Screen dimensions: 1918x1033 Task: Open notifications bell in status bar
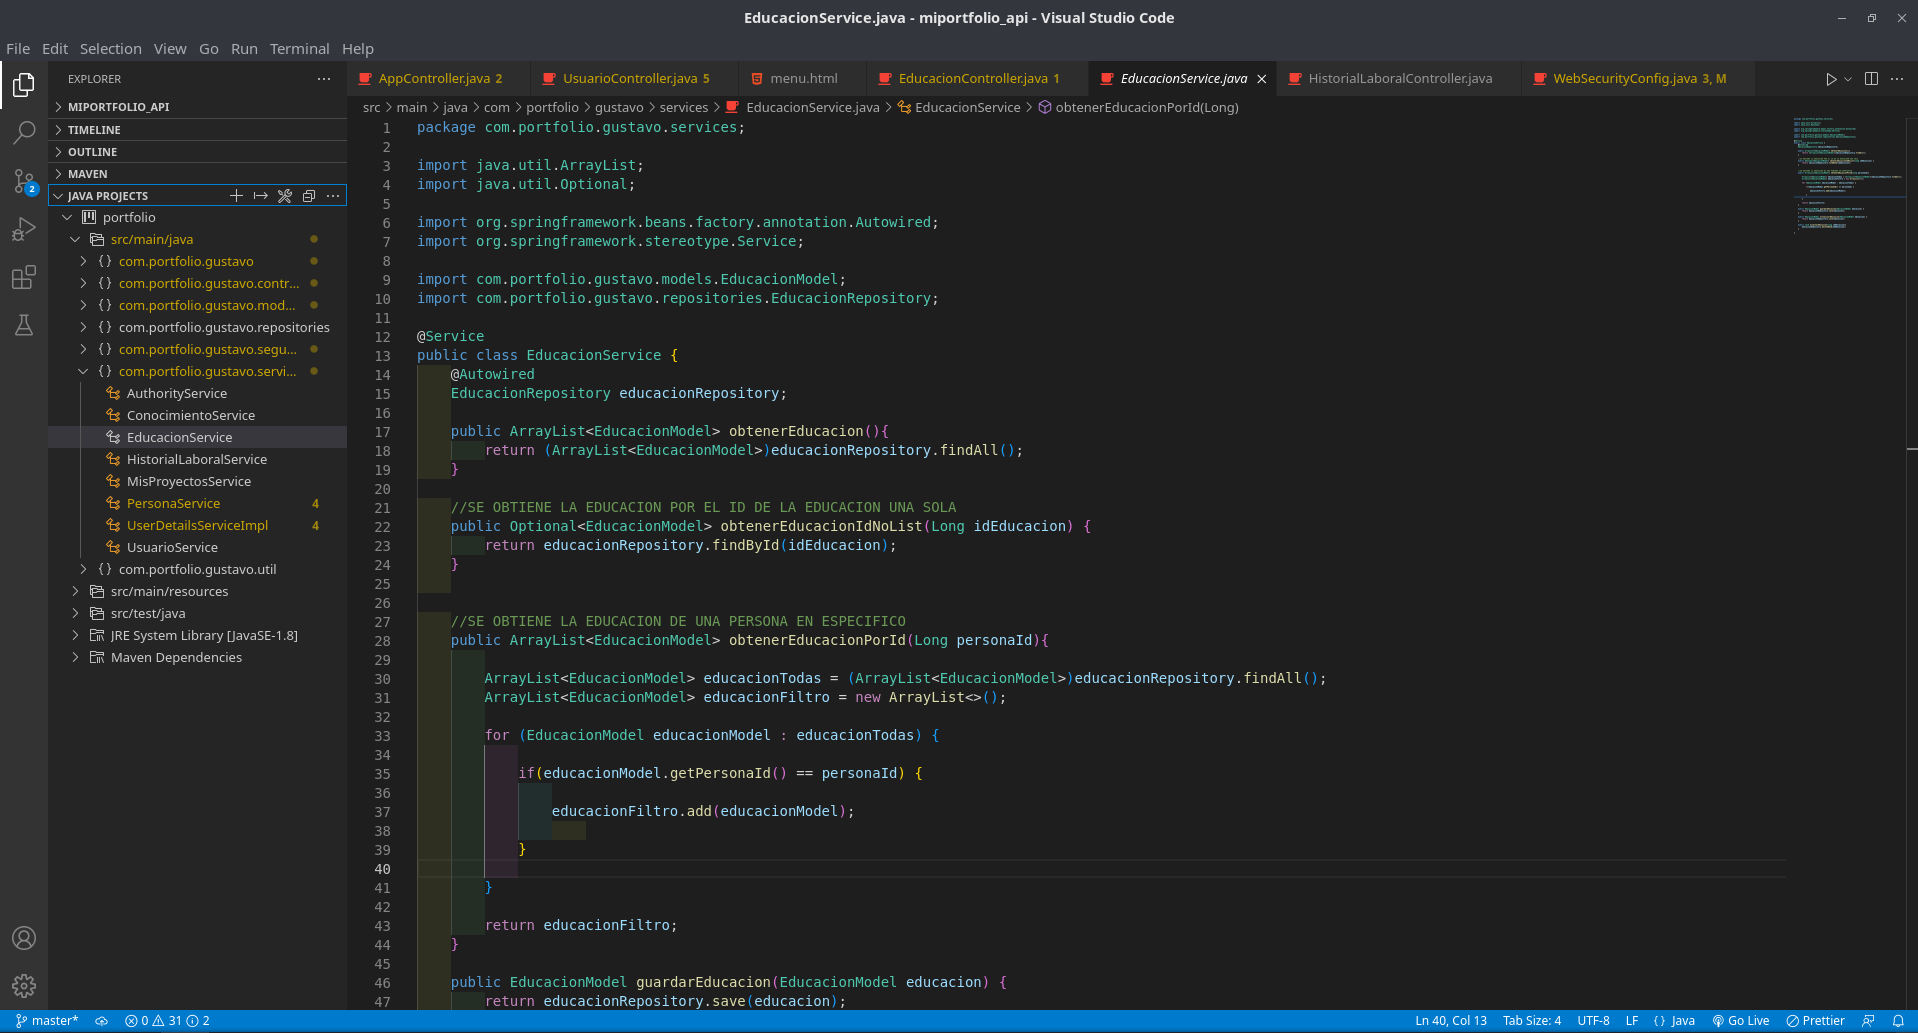pos(1898,1021)
